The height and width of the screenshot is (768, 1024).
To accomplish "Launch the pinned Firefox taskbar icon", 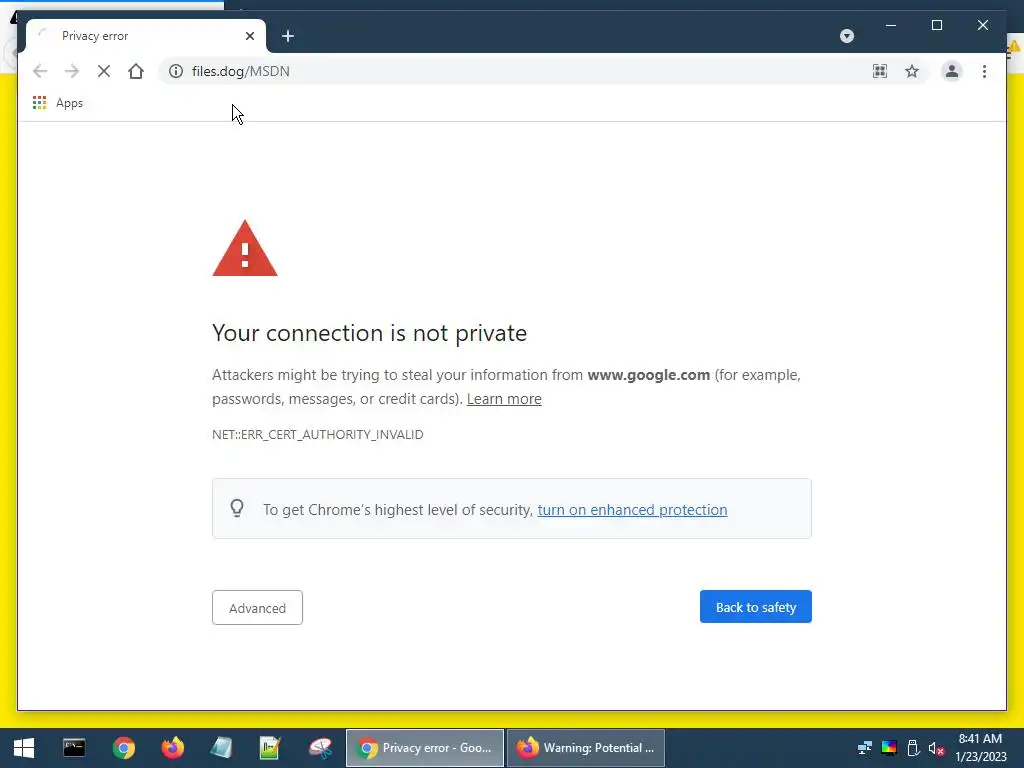I will [x=172, y=748].
